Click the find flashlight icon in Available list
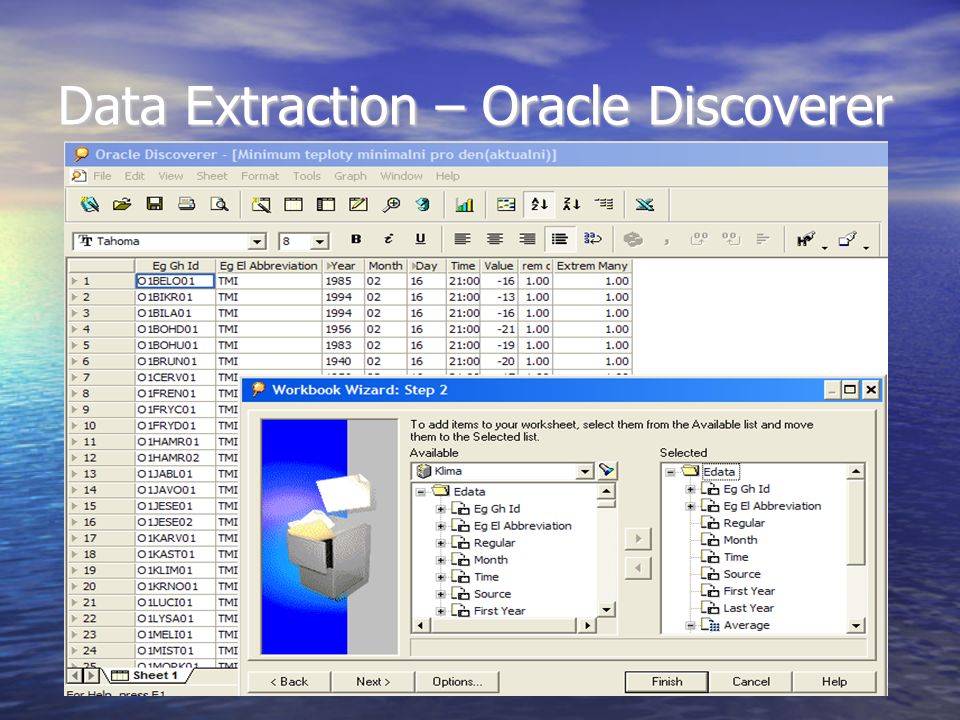 pyautogui.click(x=606, y=470)
